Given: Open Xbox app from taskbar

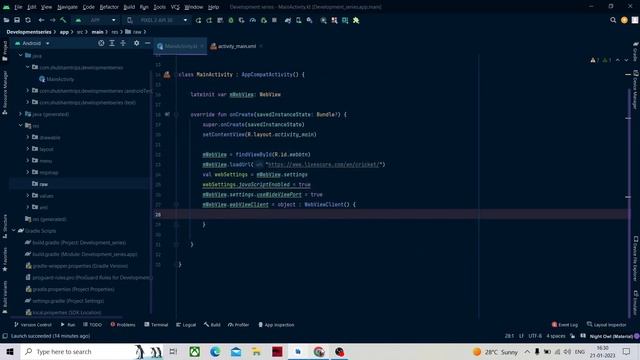Looking at the screenshot, I should 195,351.
